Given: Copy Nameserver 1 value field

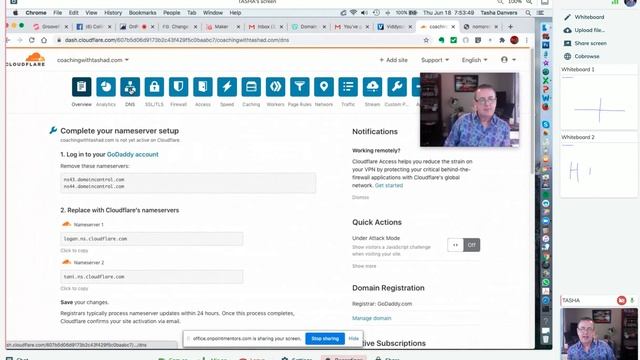Looking at the screenshot, I should pos(151,239).
